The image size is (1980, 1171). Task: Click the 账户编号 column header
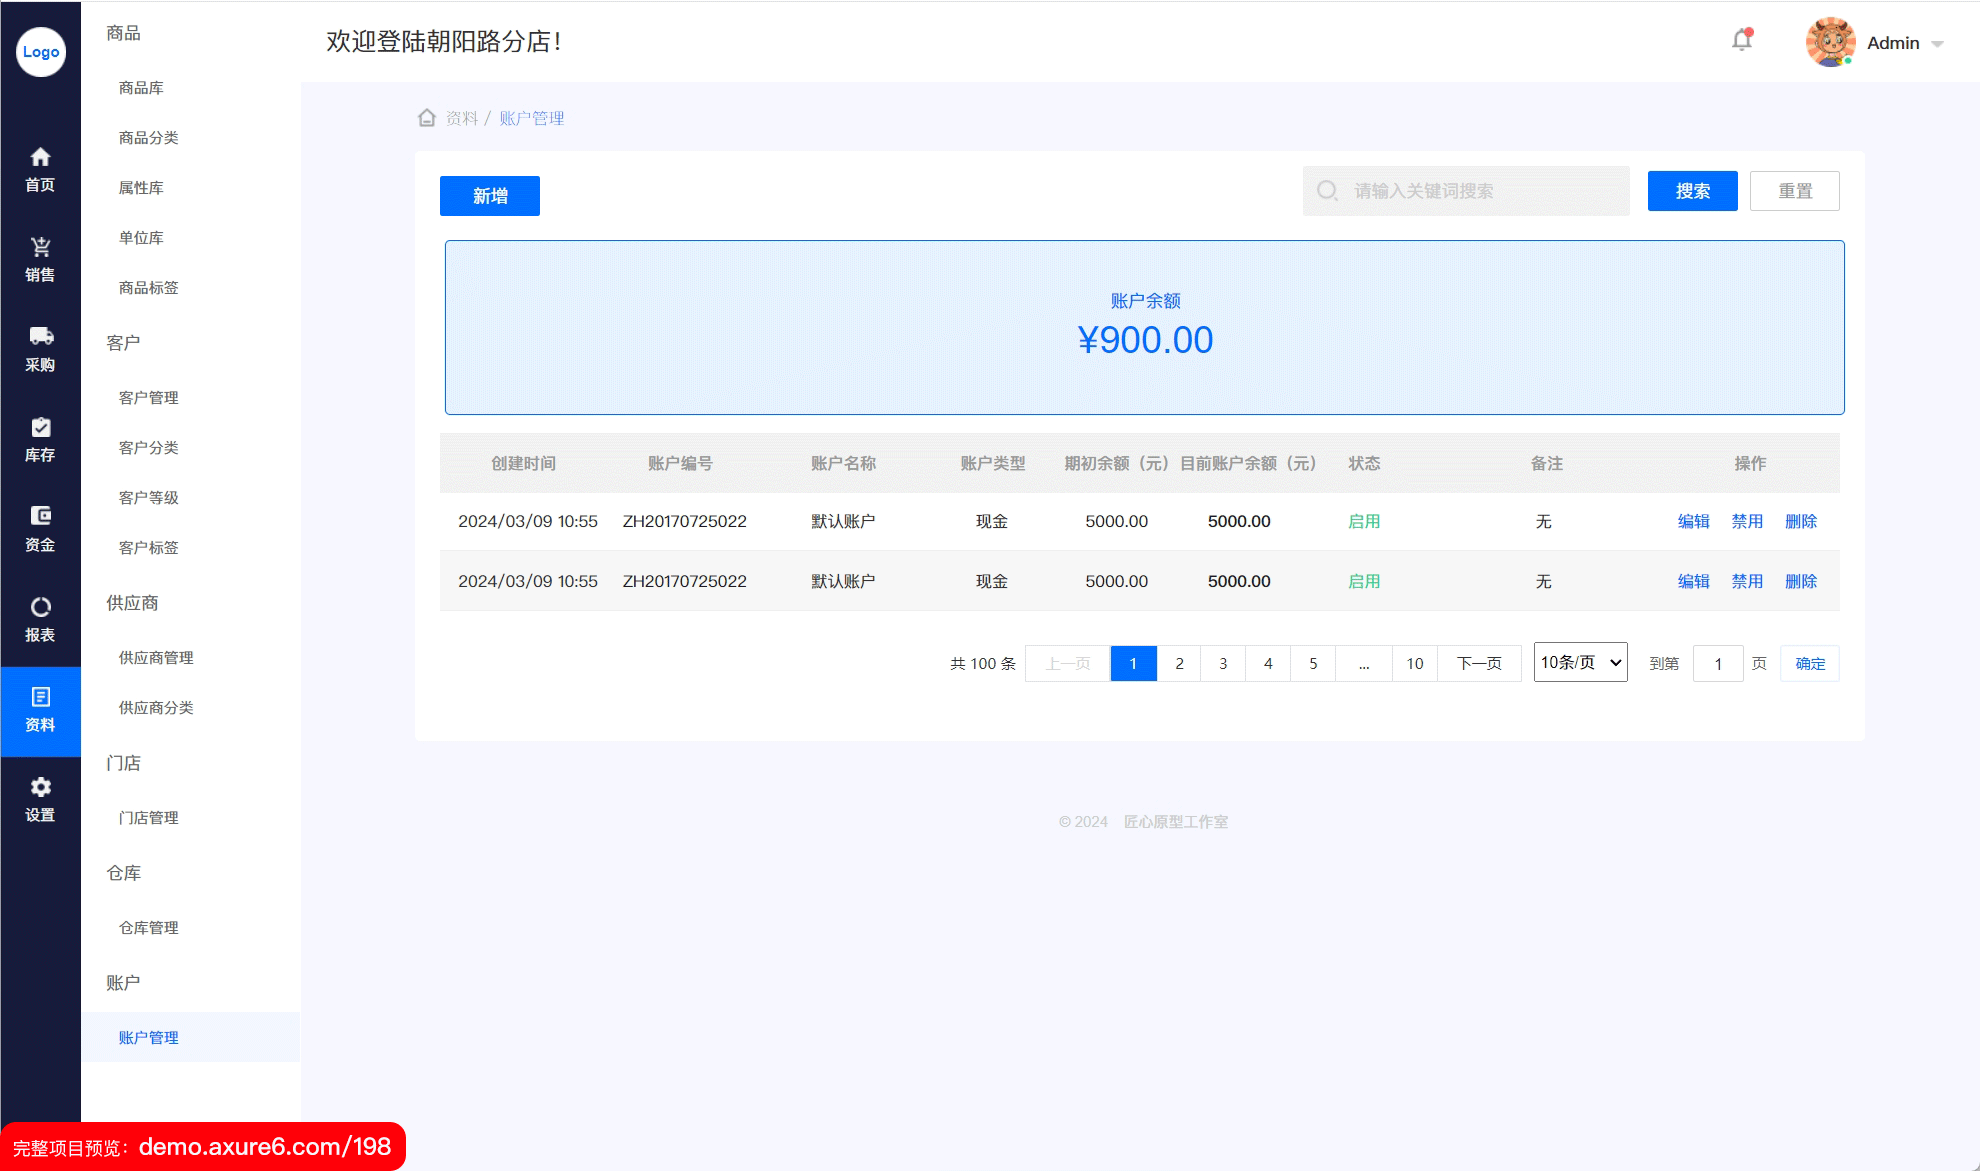click(680, 463)
